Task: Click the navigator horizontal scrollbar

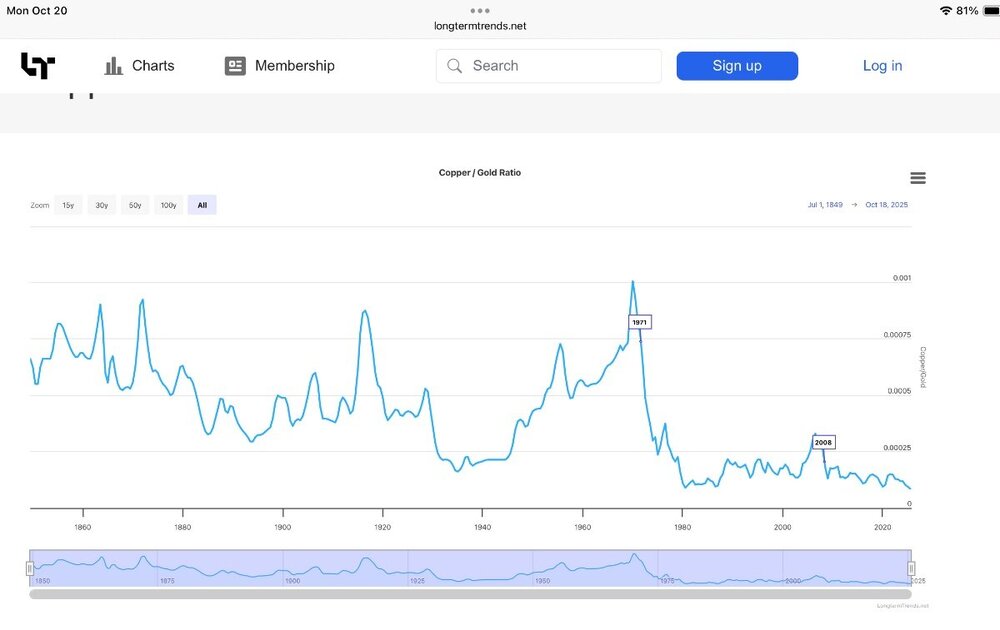Action: [471, 594]
